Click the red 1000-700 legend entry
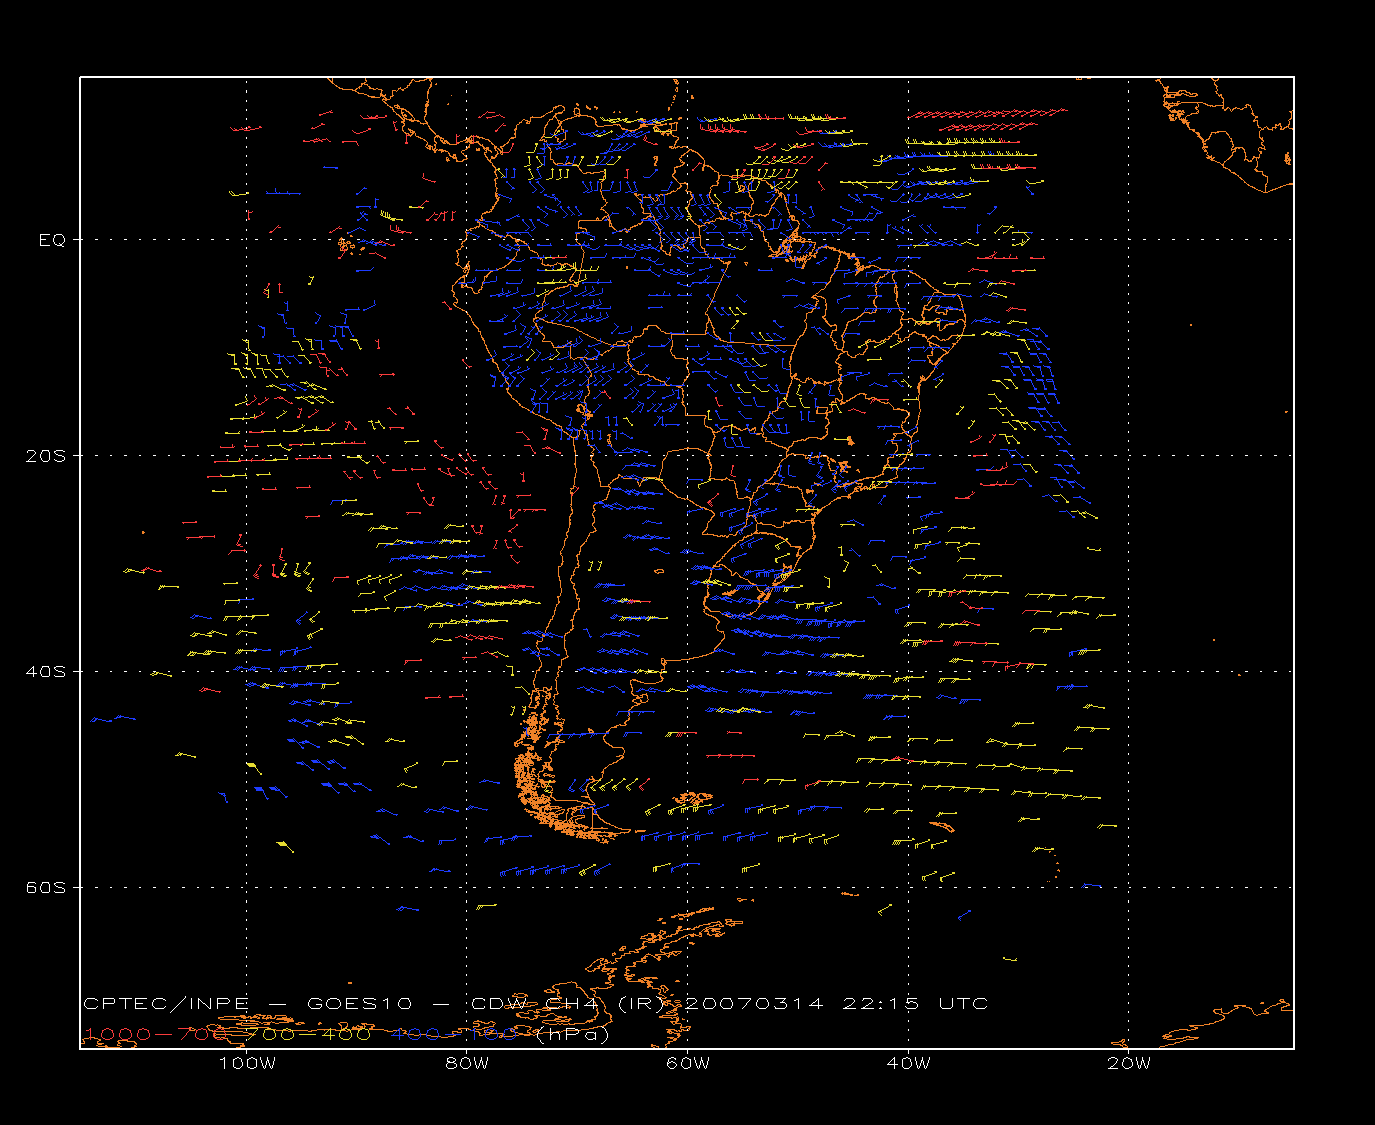The image size is (1375, 1125). [x=156, y=1034]
